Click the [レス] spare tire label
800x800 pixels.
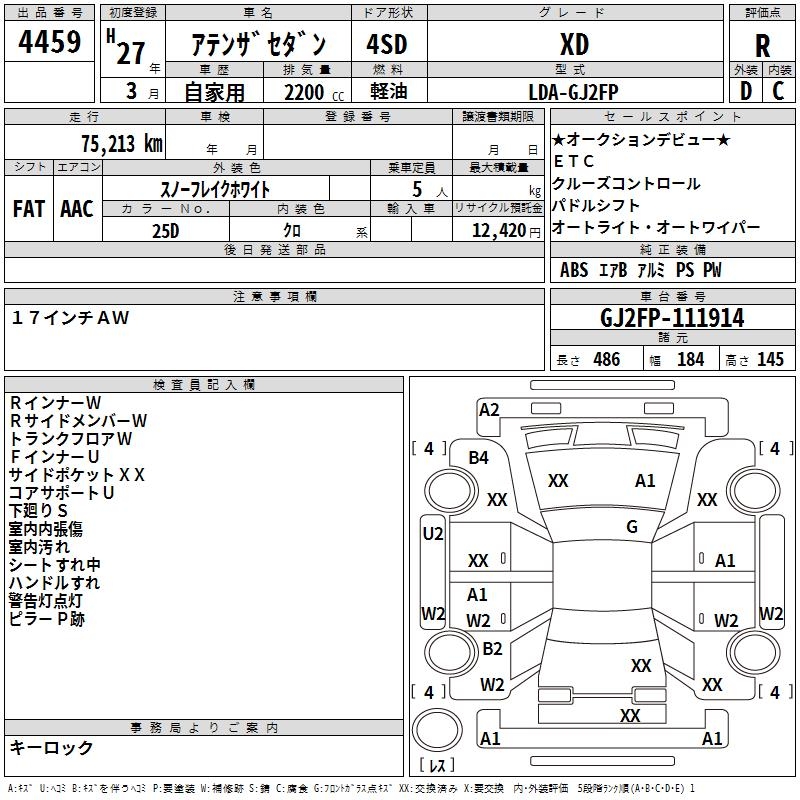pos(437,764)
